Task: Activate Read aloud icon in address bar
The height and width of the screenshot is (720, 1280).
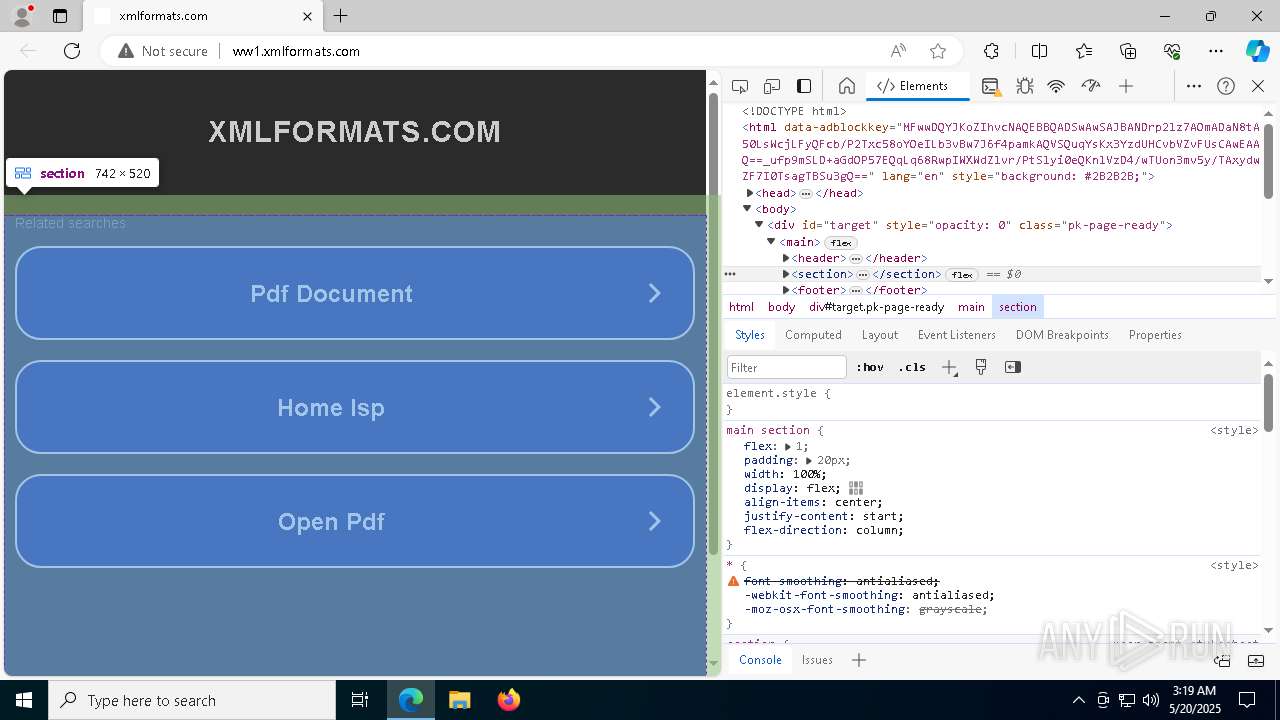Action: [898, 51]
